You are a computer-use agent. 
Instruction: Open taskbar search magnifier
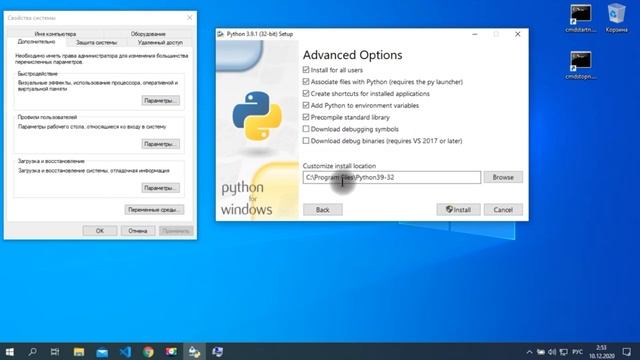point(32,351)
